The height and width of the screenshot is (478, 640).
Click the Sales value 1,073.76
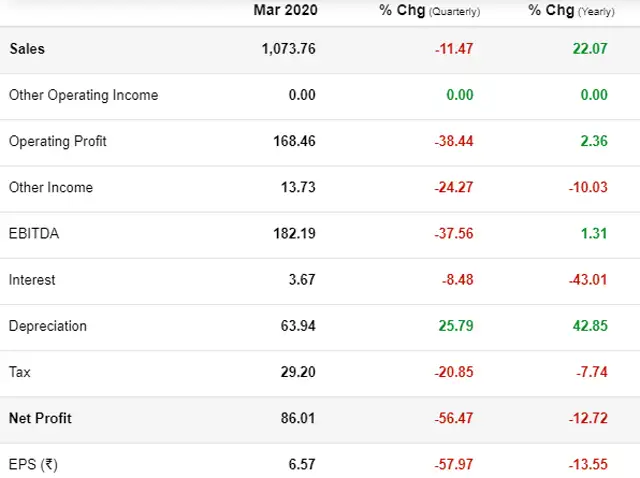287,48
